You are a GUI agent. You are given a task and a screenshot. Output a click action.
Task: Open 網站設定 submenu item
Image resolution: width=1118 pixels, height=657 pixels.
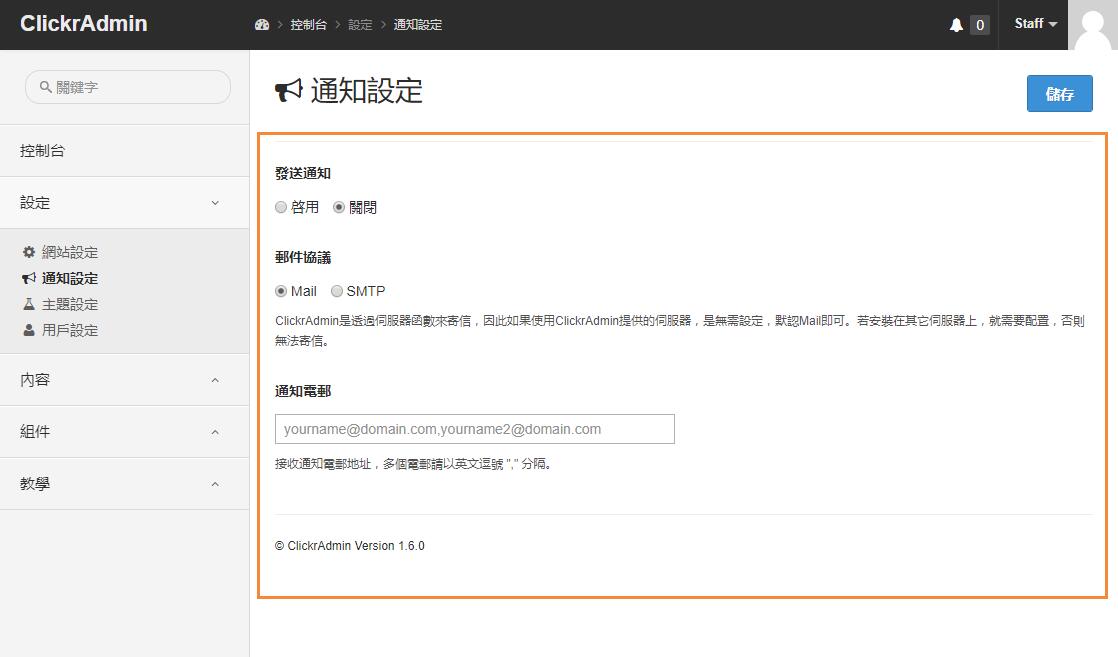(70, 252)
